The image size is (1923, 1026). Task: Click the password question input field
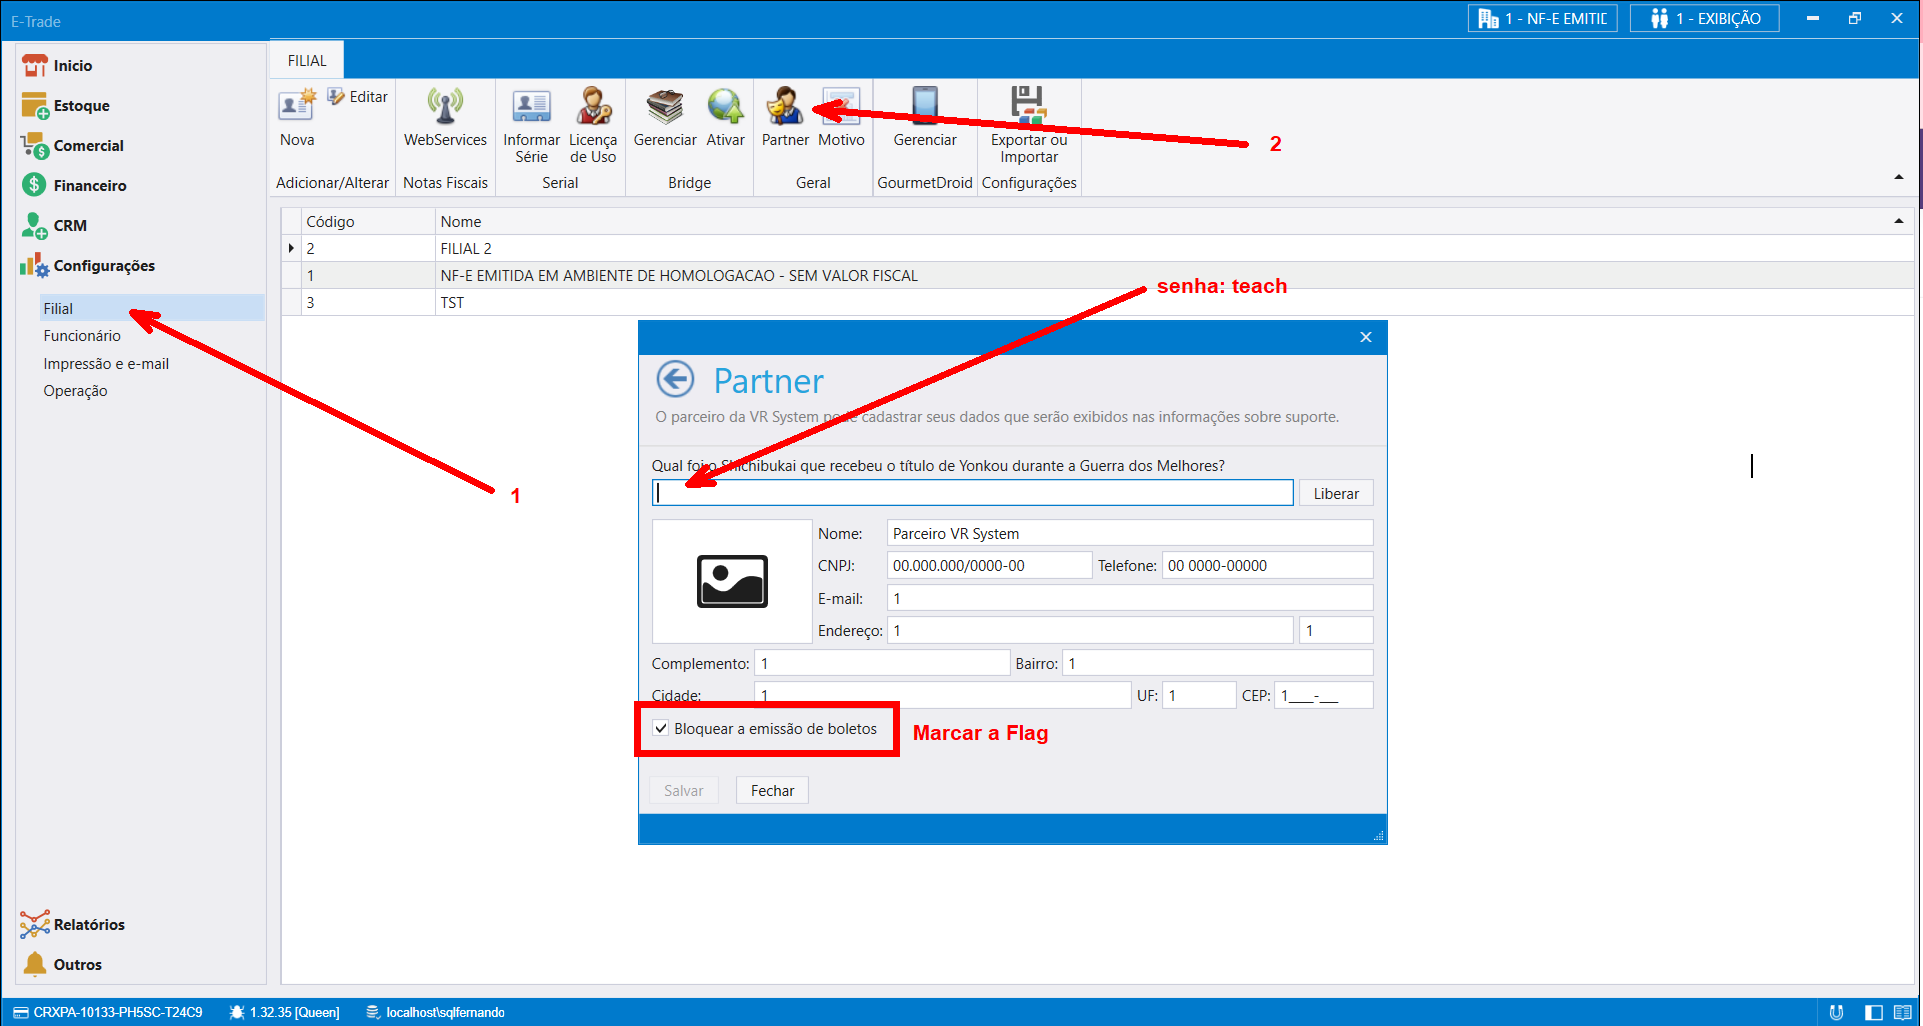[972, 493]
